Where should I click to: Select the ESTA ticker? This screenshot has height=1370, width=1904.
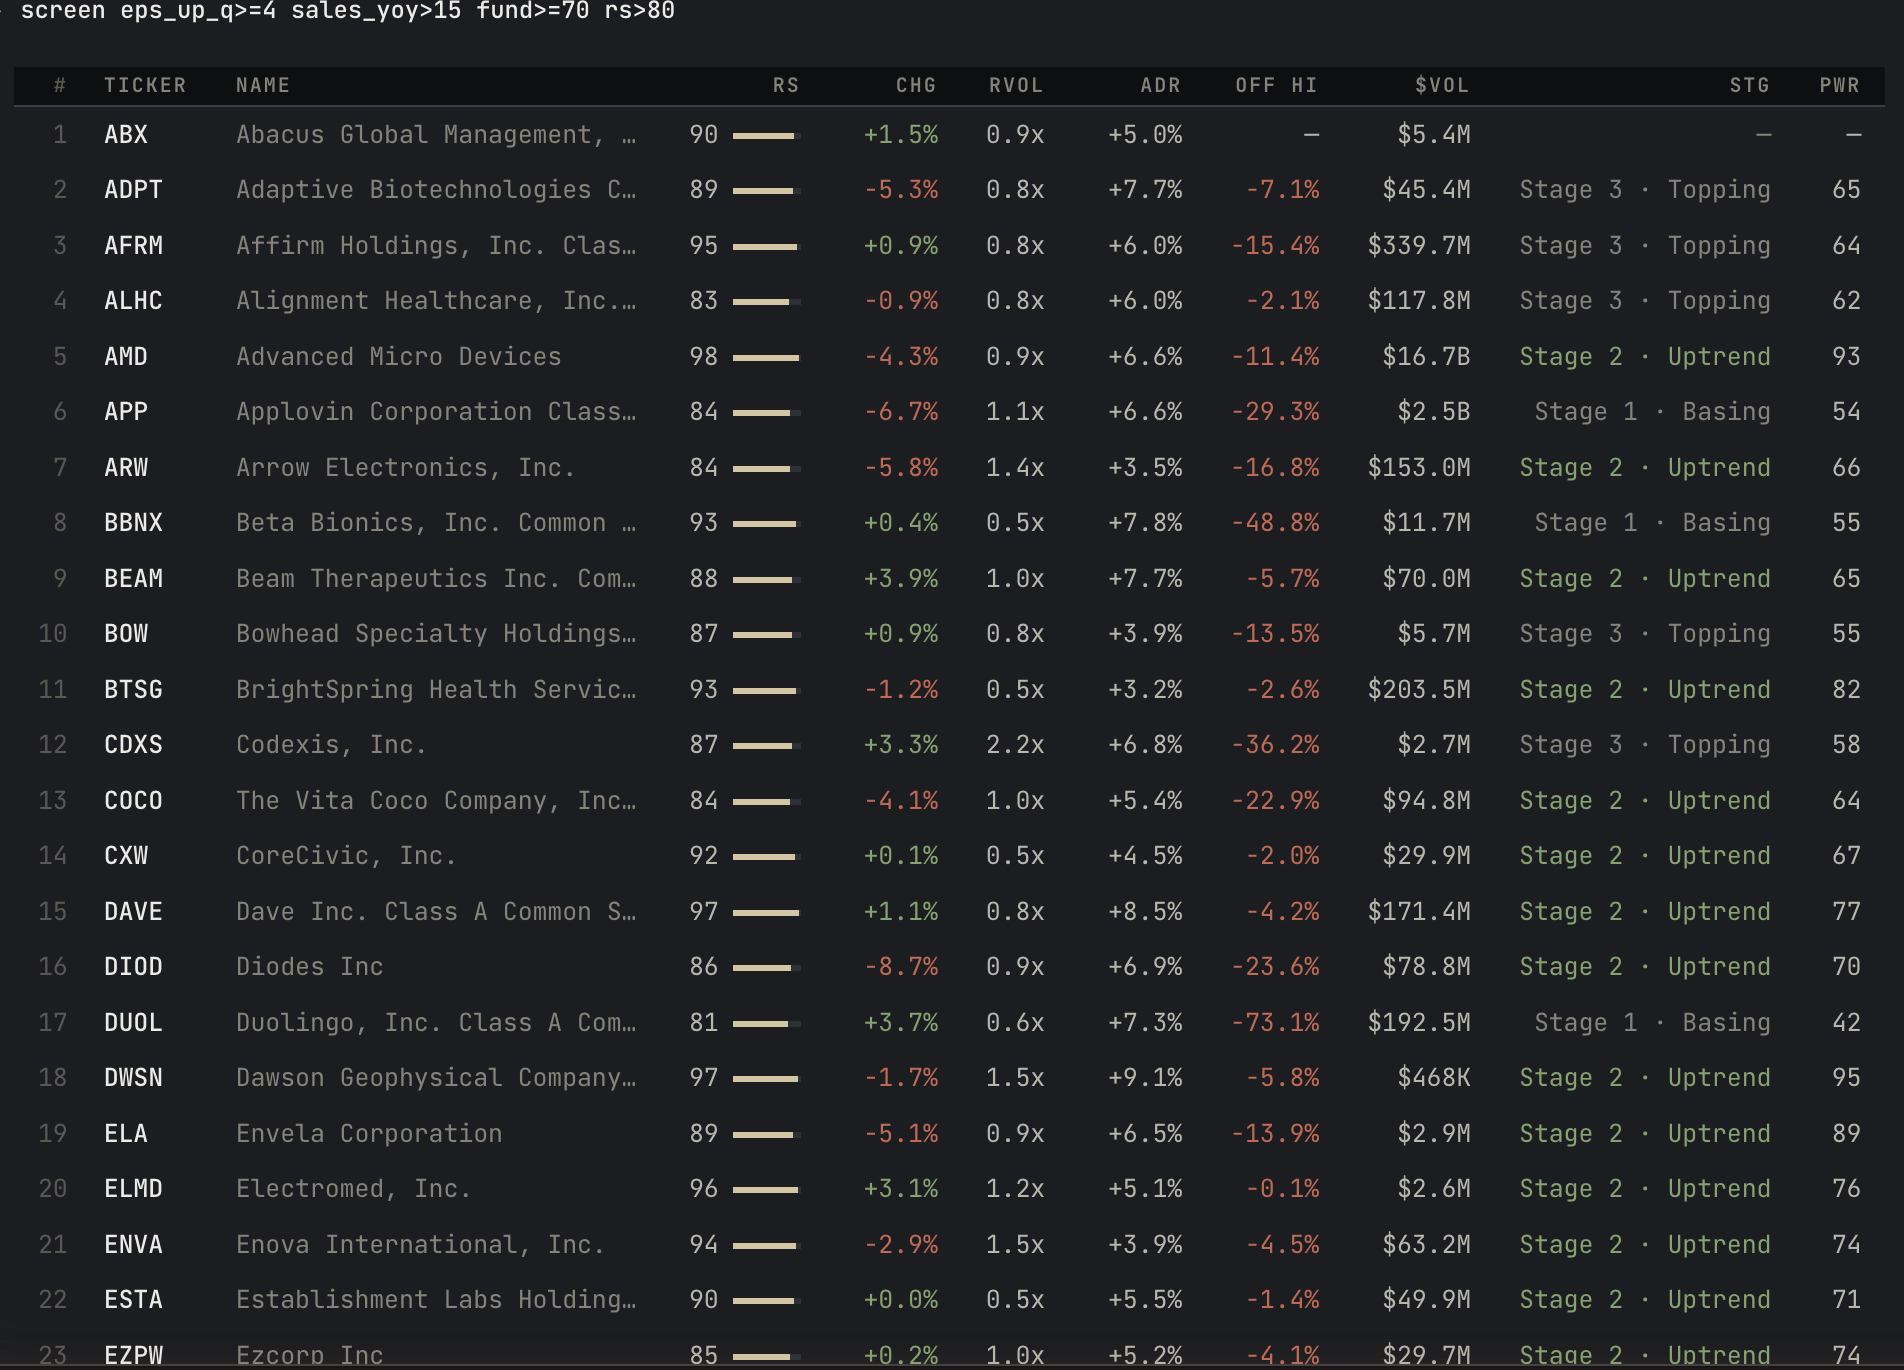(x=133, y=1300)
